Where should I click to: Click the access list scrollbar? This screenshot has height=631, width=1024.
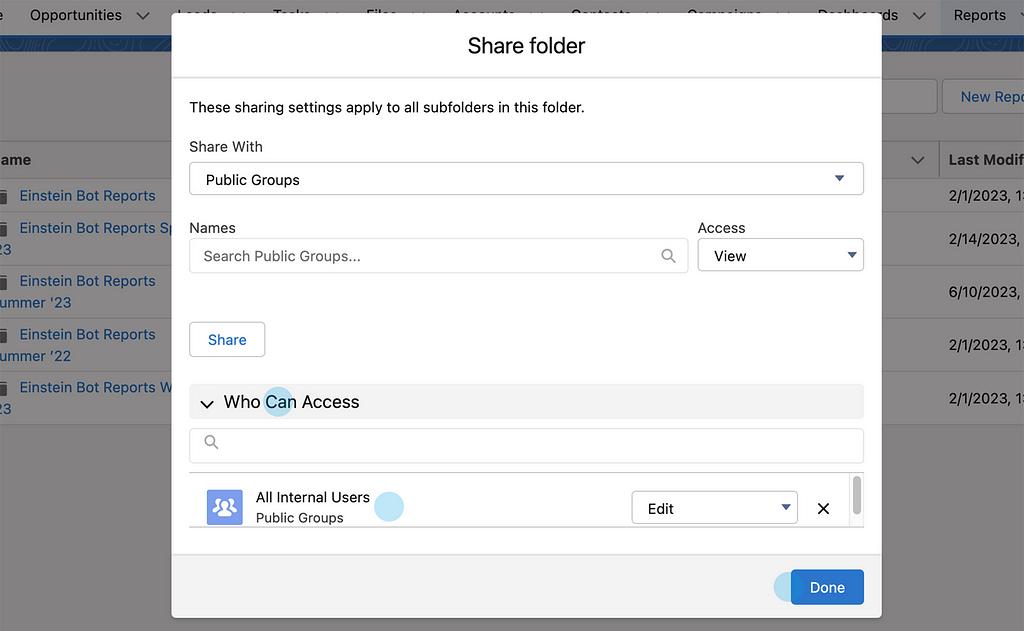point(856,496)
